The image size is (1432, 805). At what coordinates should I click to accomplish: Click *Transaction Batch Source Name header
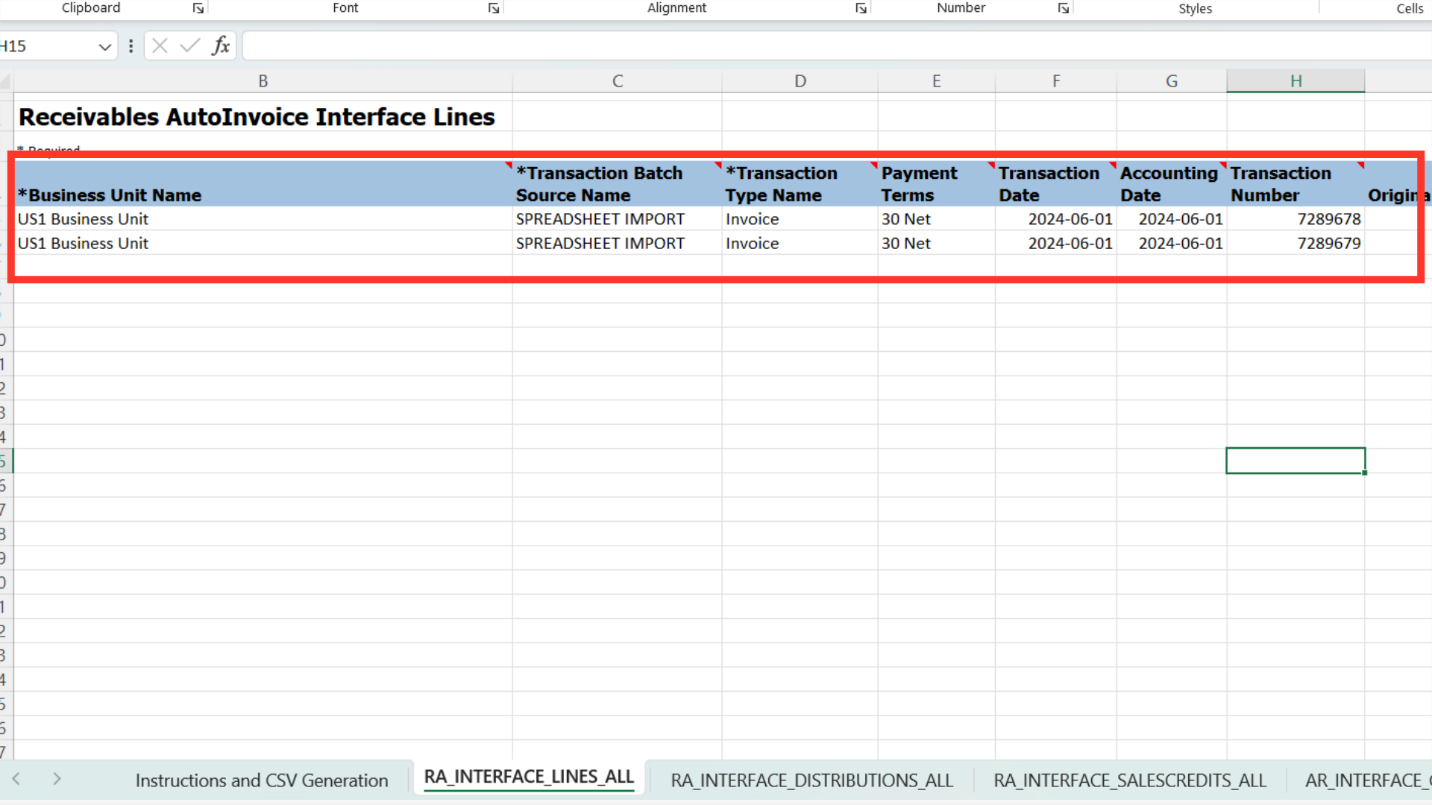click(x=617, y=184)
